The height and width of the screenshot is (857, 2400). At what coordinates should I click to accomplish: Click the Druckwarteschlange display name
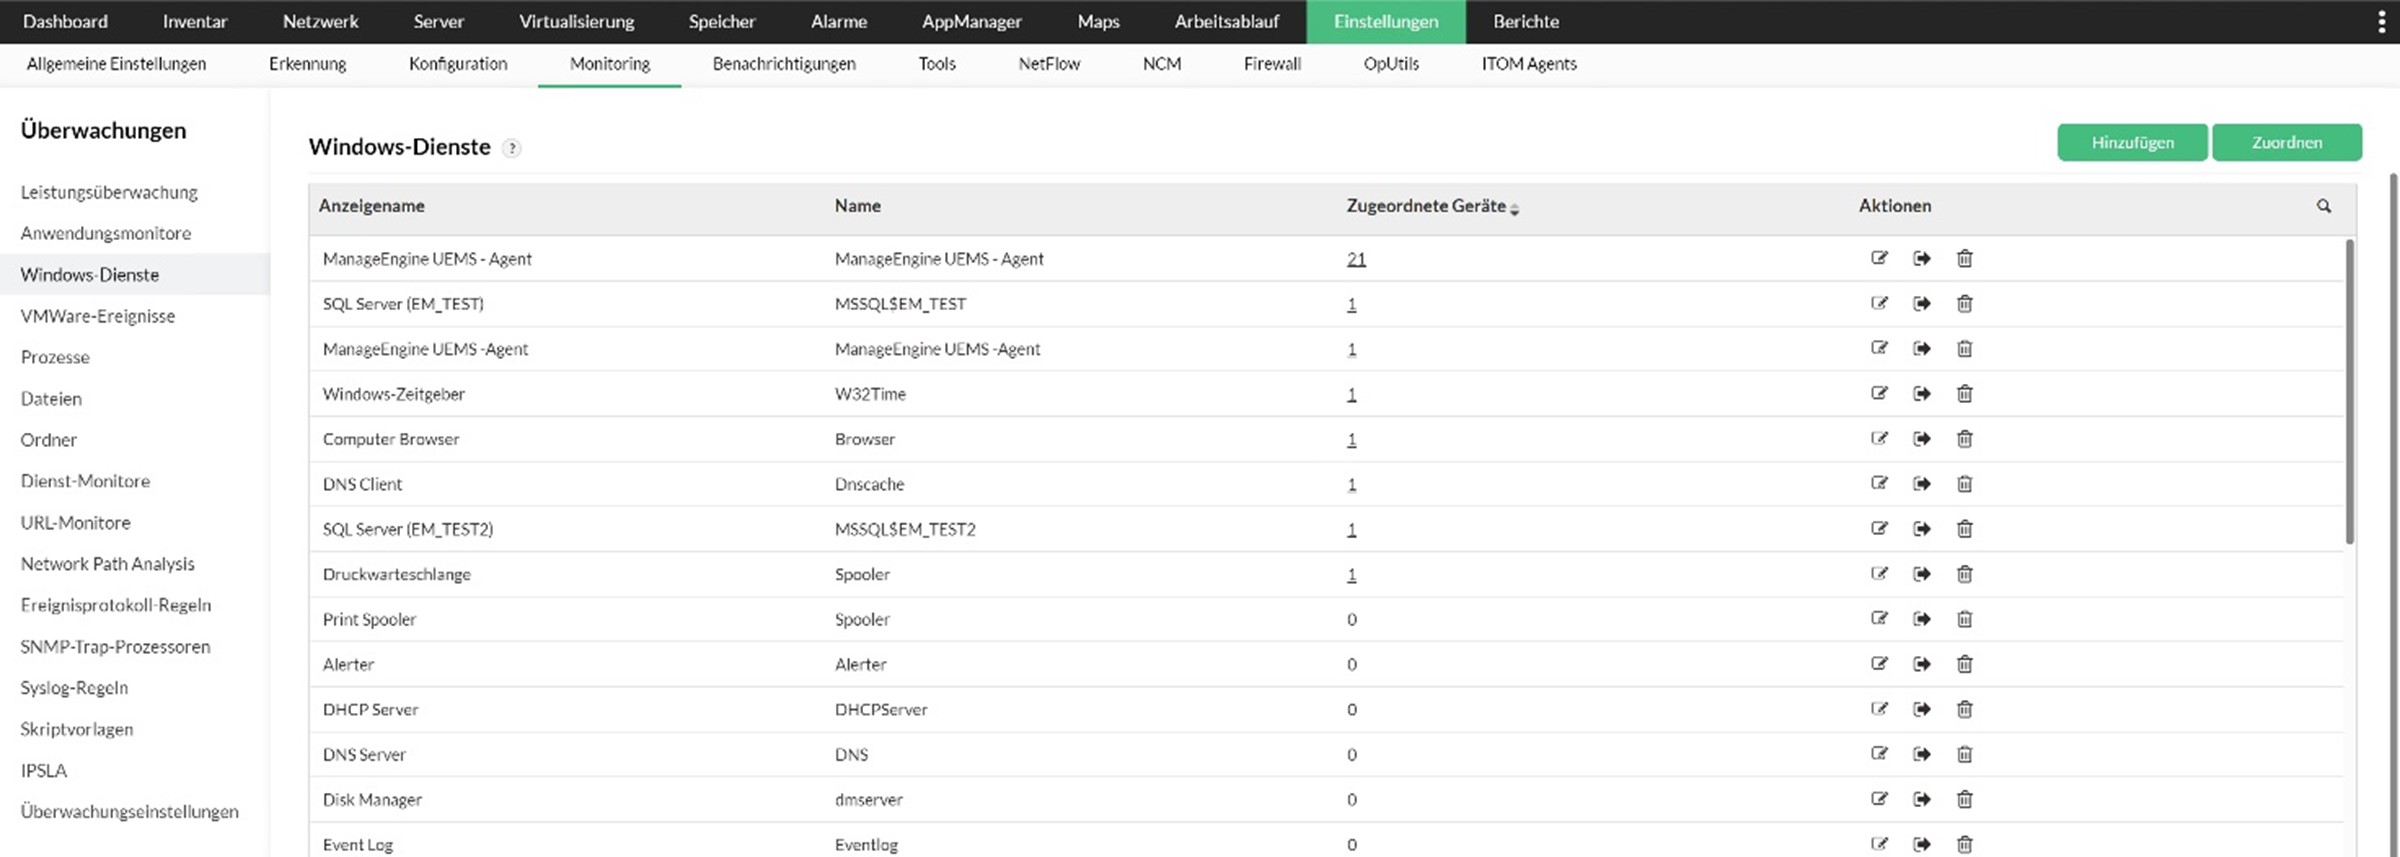396,574
